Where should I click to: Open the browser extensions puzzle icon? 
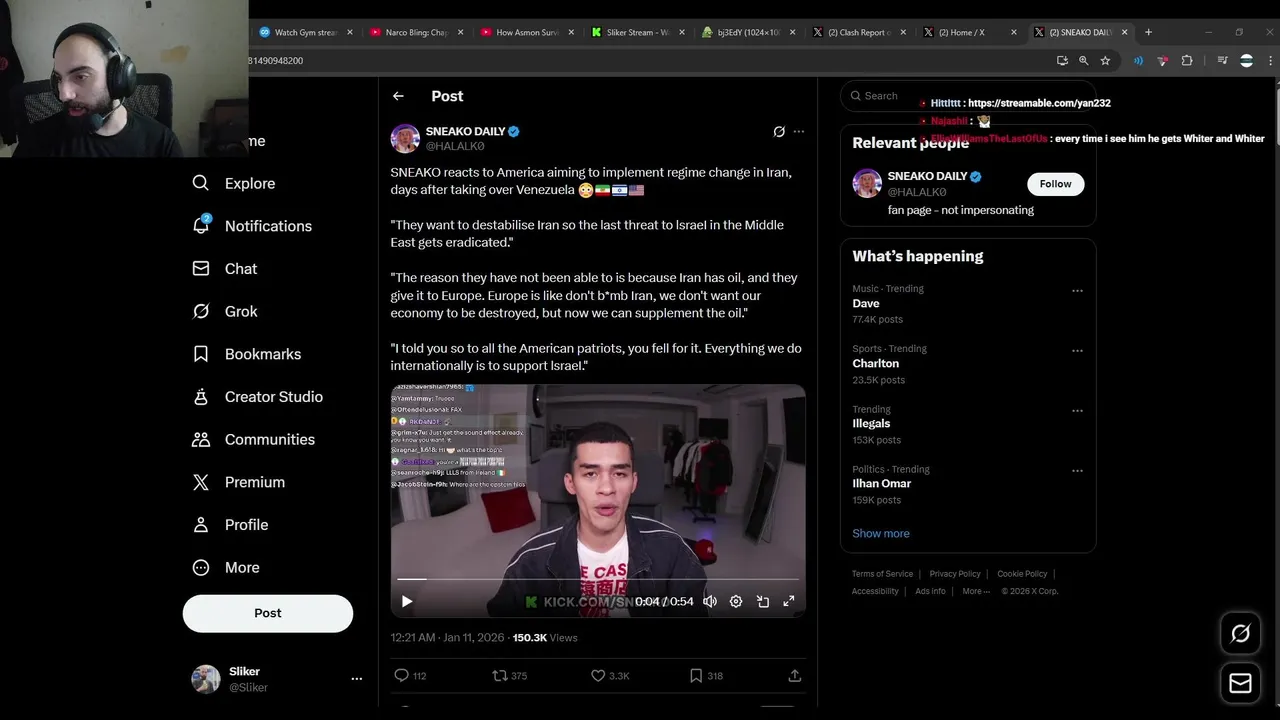click(1187, 61)
